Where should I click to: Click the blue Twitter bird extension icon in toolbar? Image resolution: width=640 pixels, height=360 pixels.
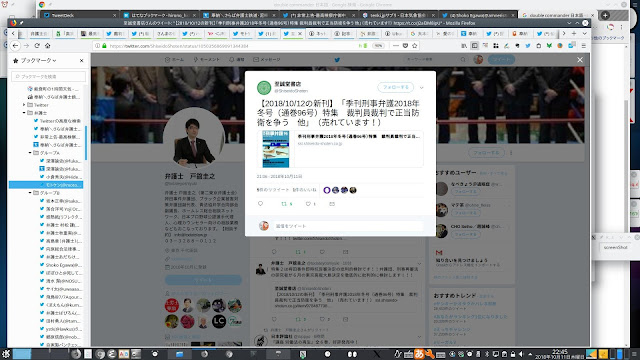click(528, 46)
